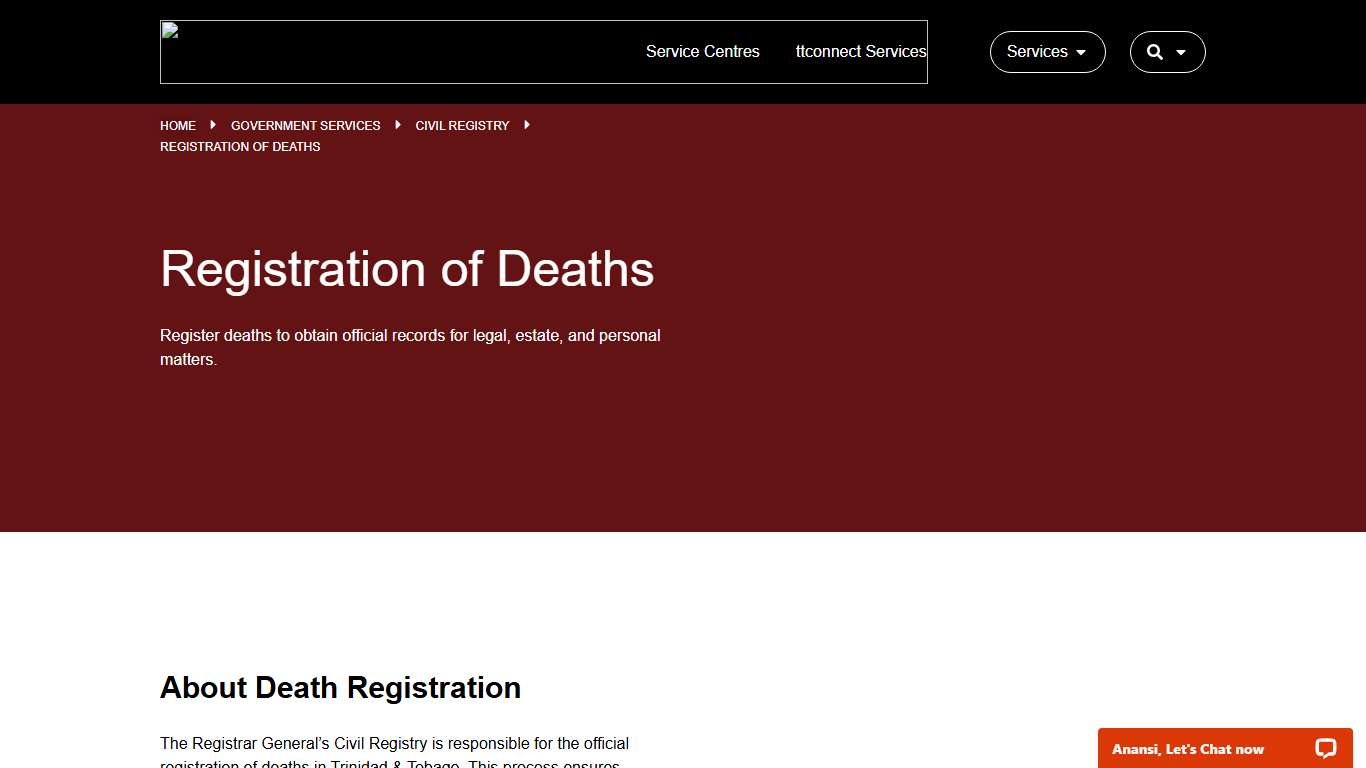Image resolution: width=1366 pixels, height=768 pixels.
Task: Open the caret next to the search icon
Action: (1180, 52)
